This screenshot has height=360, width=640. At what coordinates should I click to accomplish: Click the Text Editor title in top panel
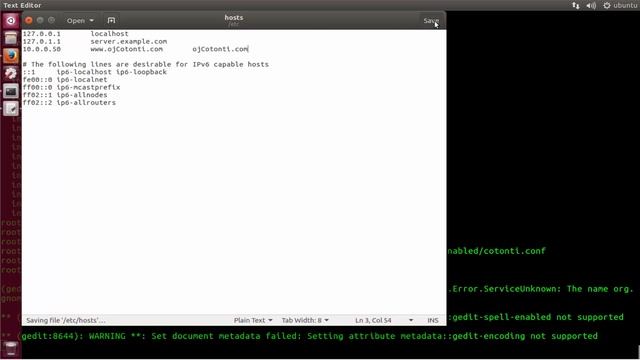click(x=22, y=5)
